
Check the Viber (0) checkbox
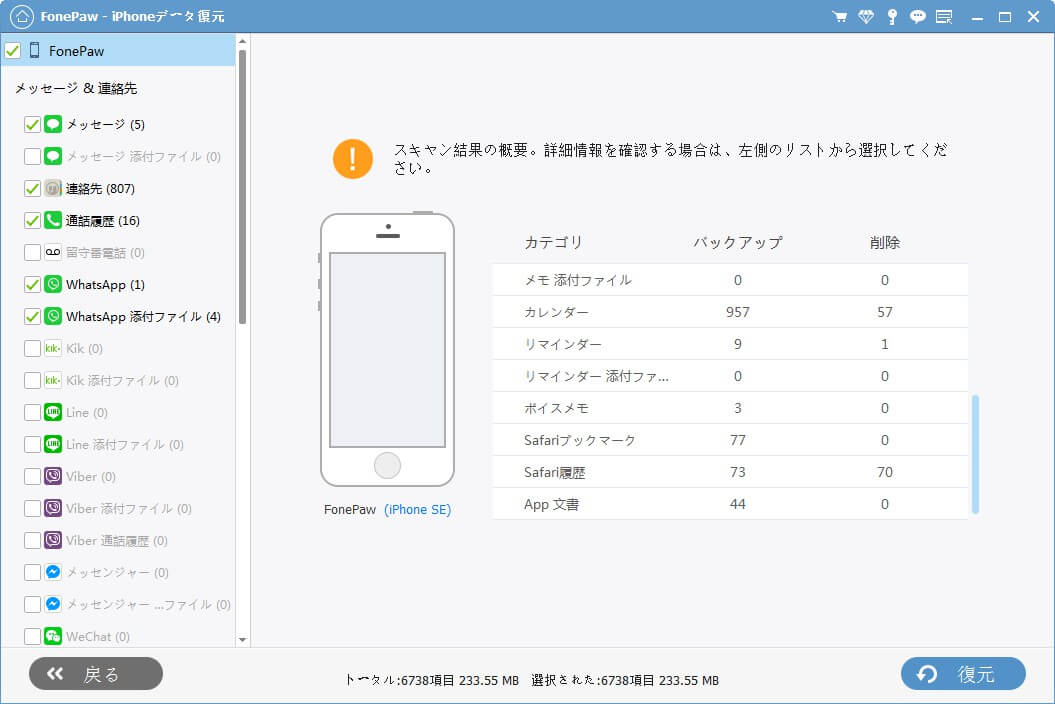point(32,476)
